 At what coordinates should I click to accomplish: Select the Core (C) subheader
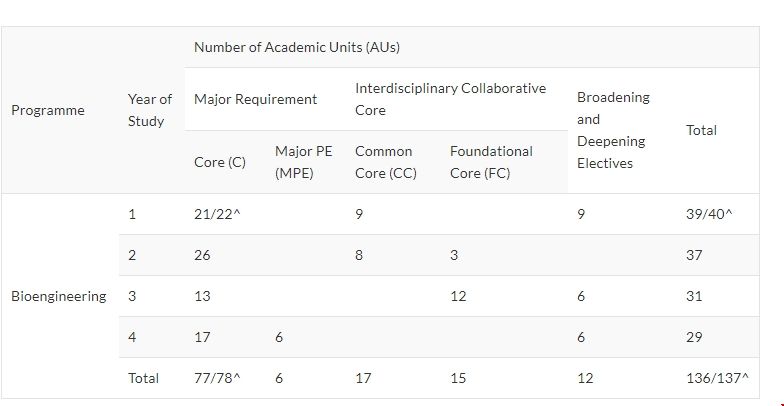pos(220,162)
